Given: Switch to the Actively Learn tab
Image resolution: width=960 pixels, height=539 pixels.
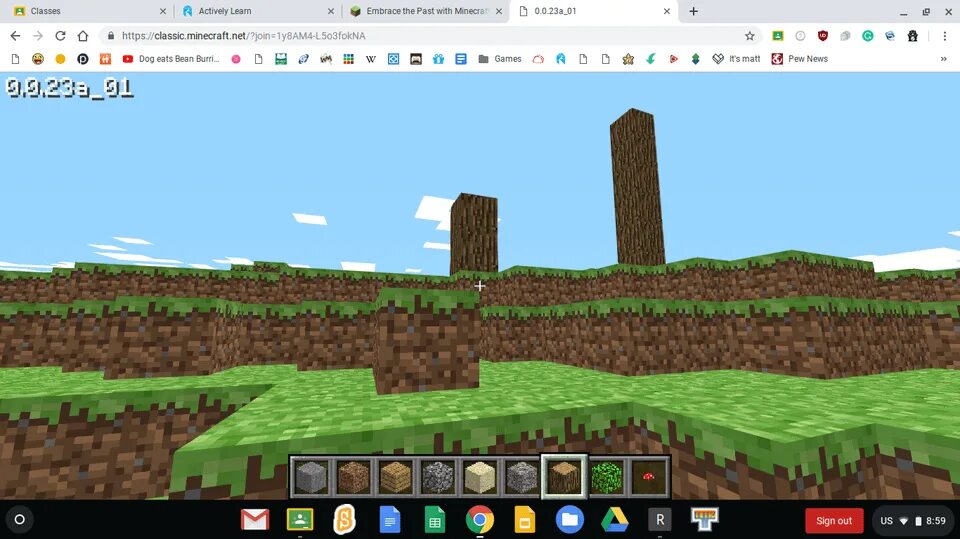Looking at the screenshot, I should (x=257, y=11).
